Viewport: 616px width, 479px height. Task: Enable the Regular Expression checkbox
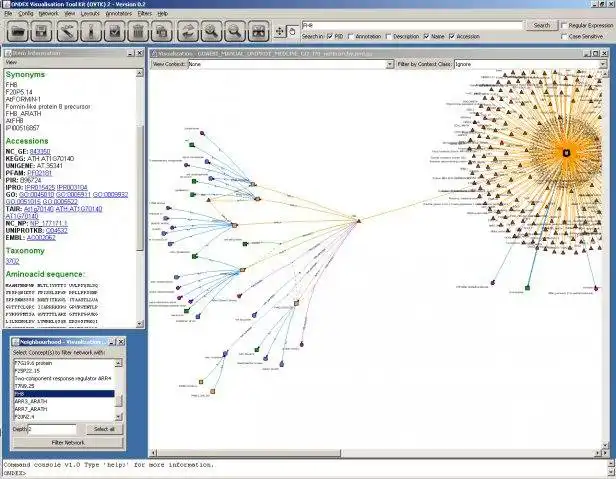[564, 25]
